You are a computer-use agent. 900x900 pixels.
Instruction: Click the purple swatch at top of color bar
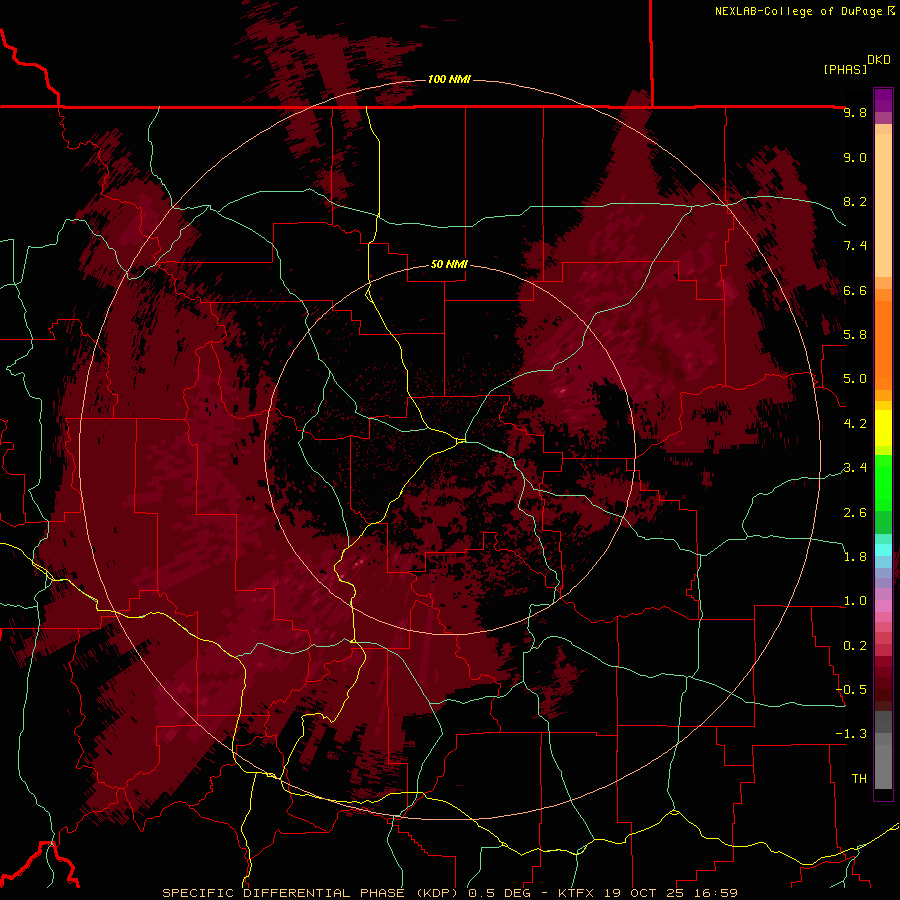(x=883, y=100)
